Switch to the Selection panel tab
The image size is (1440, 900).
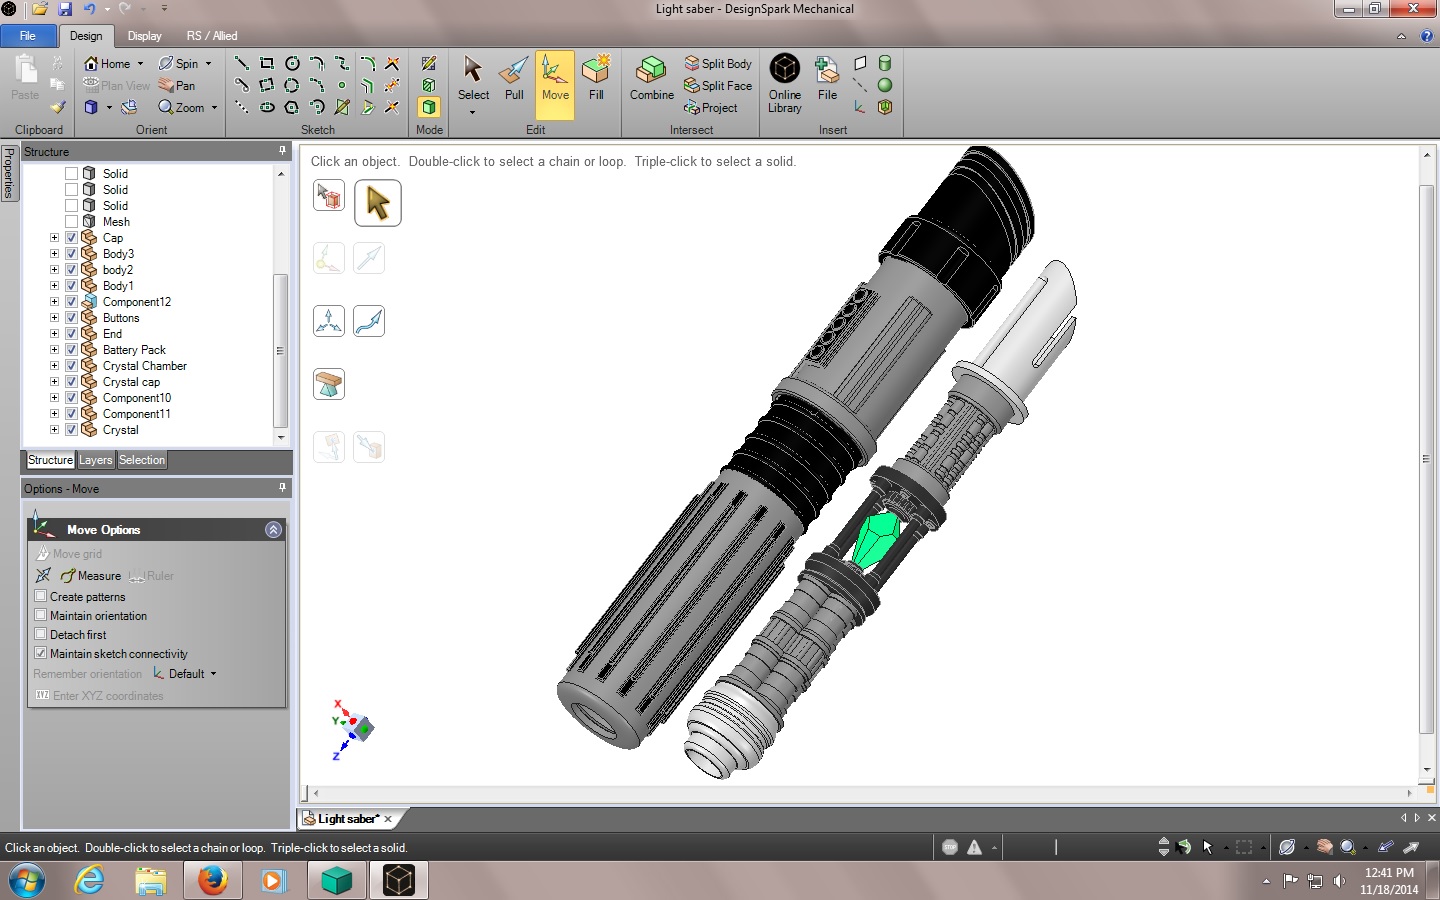(142, 460)
